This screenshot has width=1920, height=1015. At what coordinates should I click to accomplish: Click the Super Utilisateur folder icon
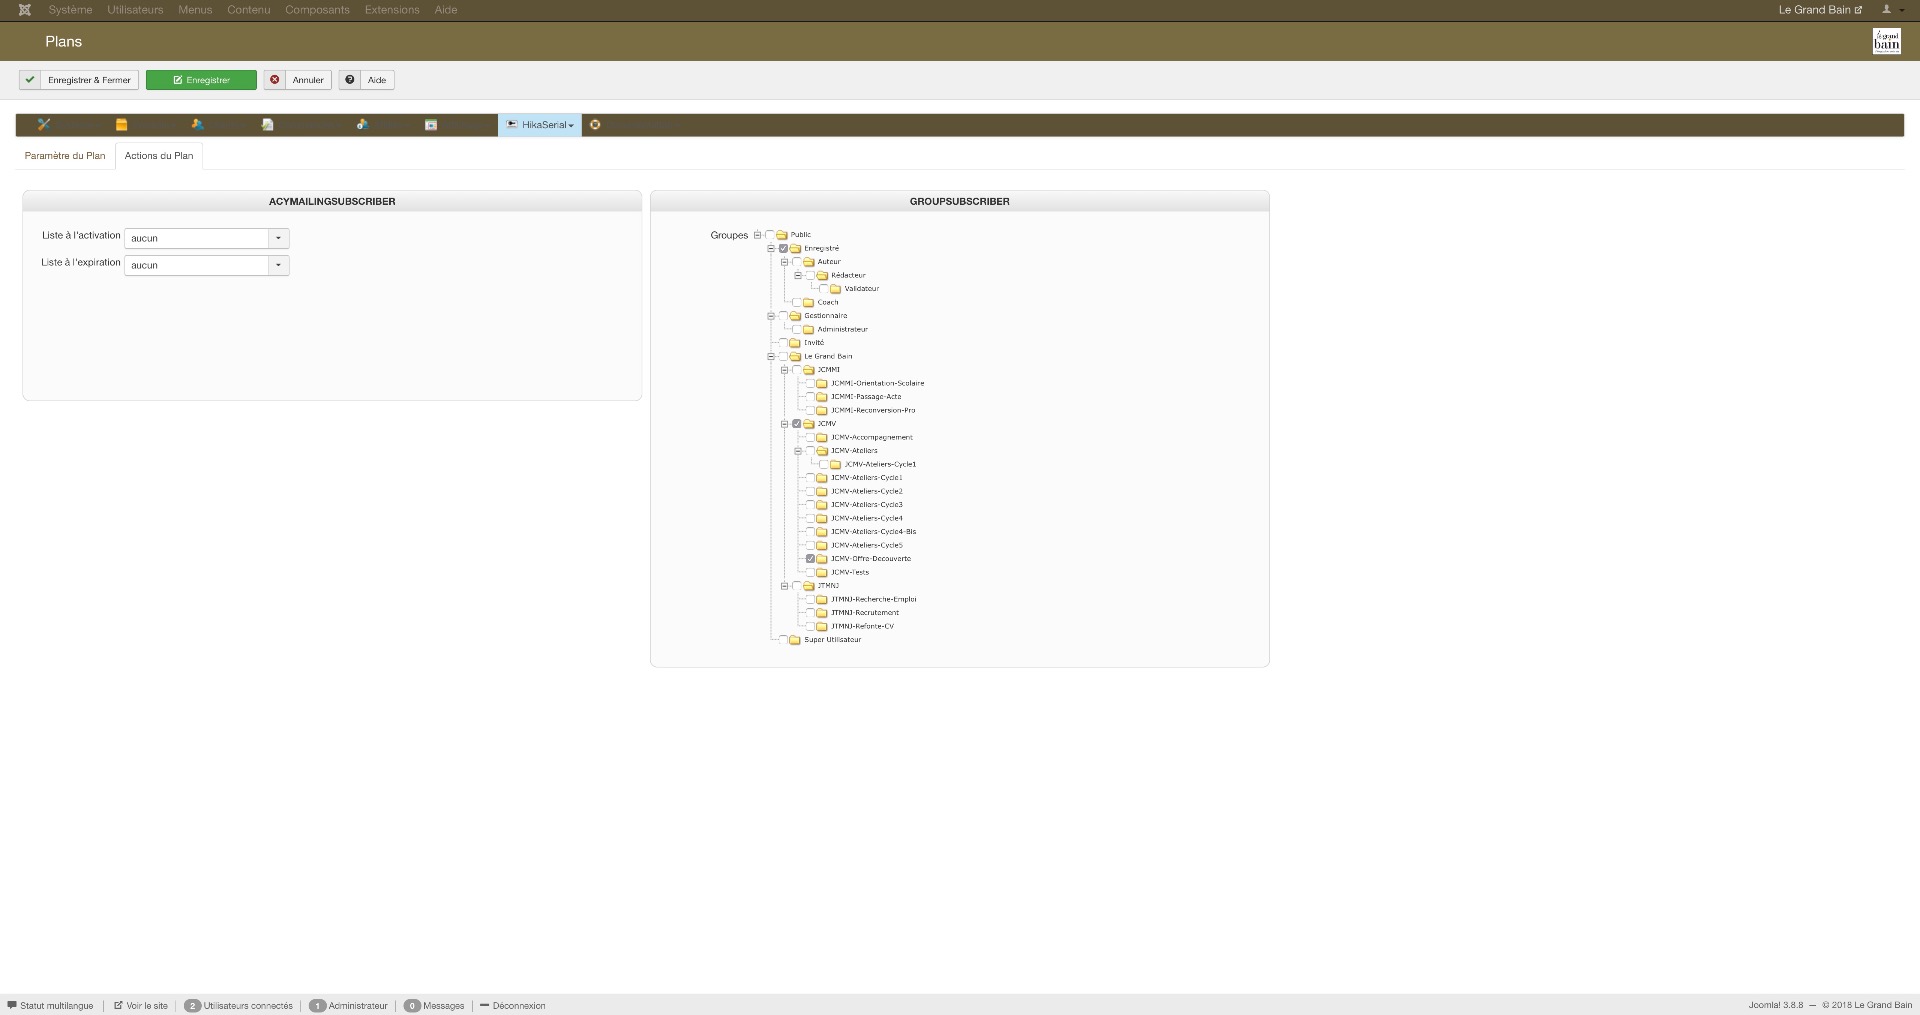coord(795,640)
